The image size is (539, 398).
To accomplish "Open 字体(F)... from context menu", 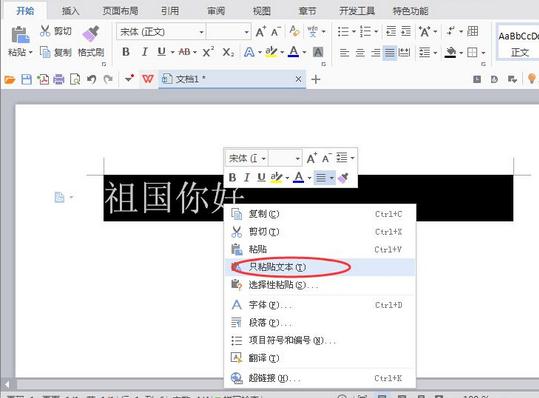I will point(320,305).
